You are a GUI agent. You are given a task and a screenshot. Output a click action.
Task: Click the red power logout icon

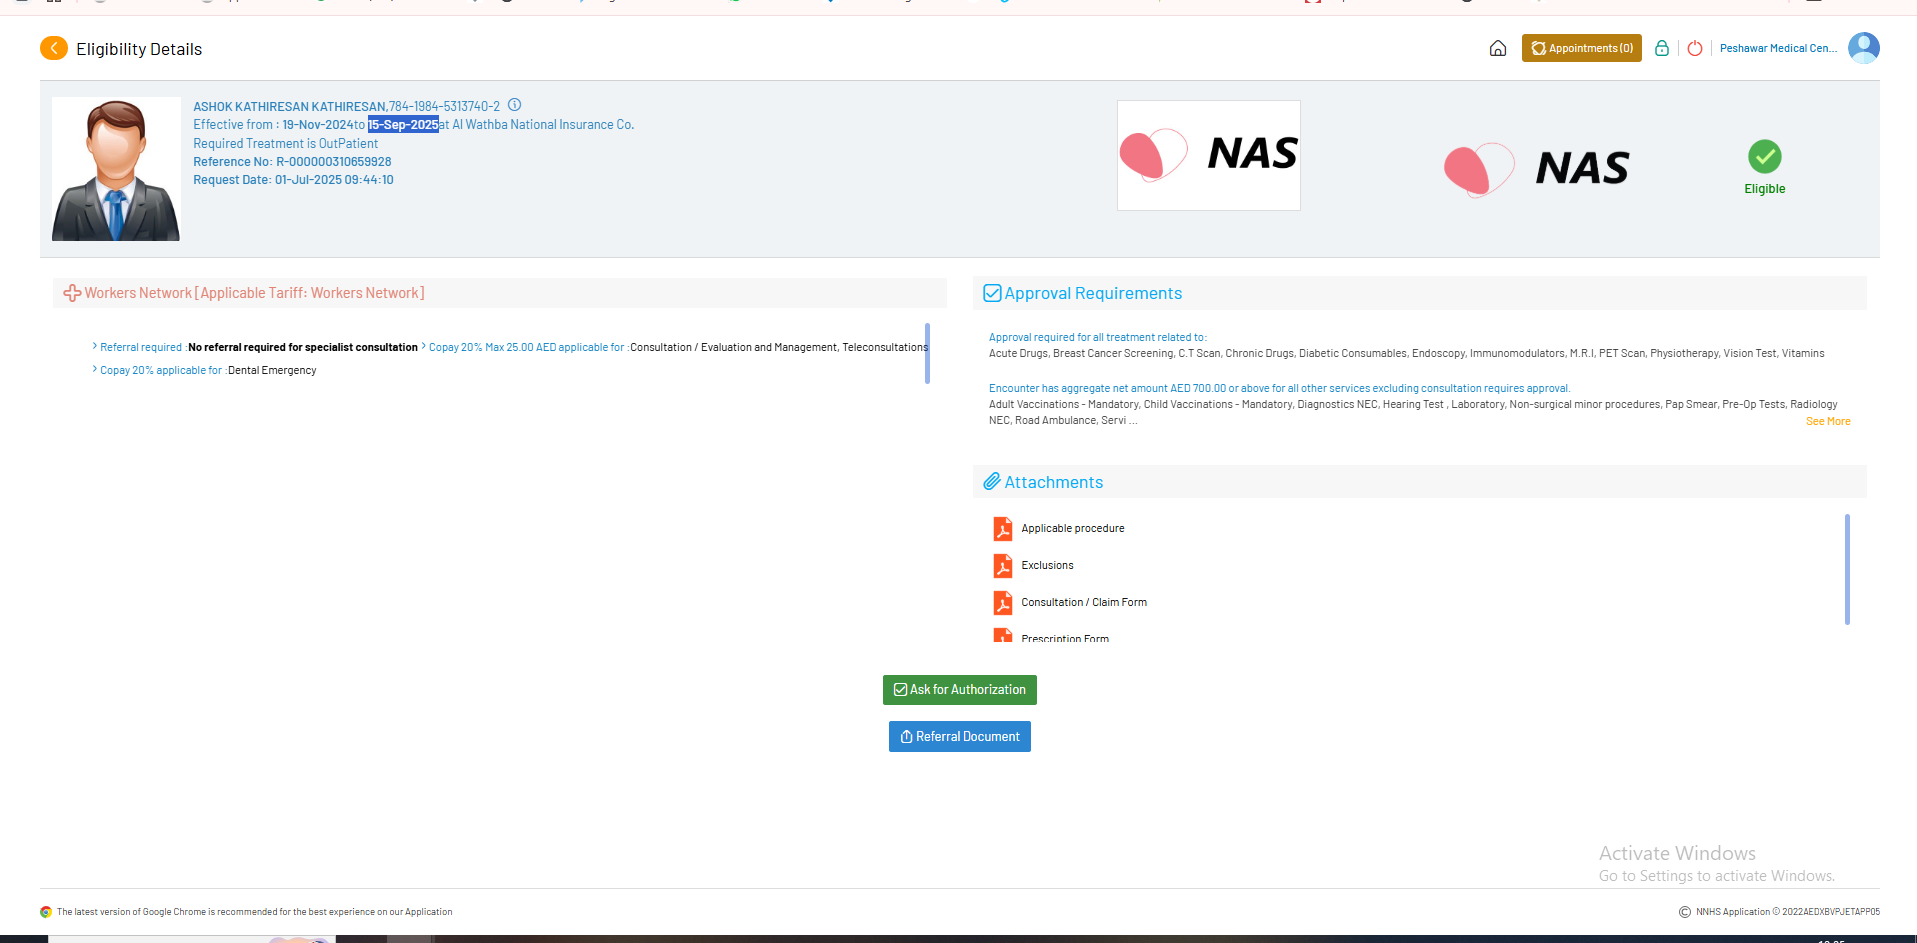1694,48
